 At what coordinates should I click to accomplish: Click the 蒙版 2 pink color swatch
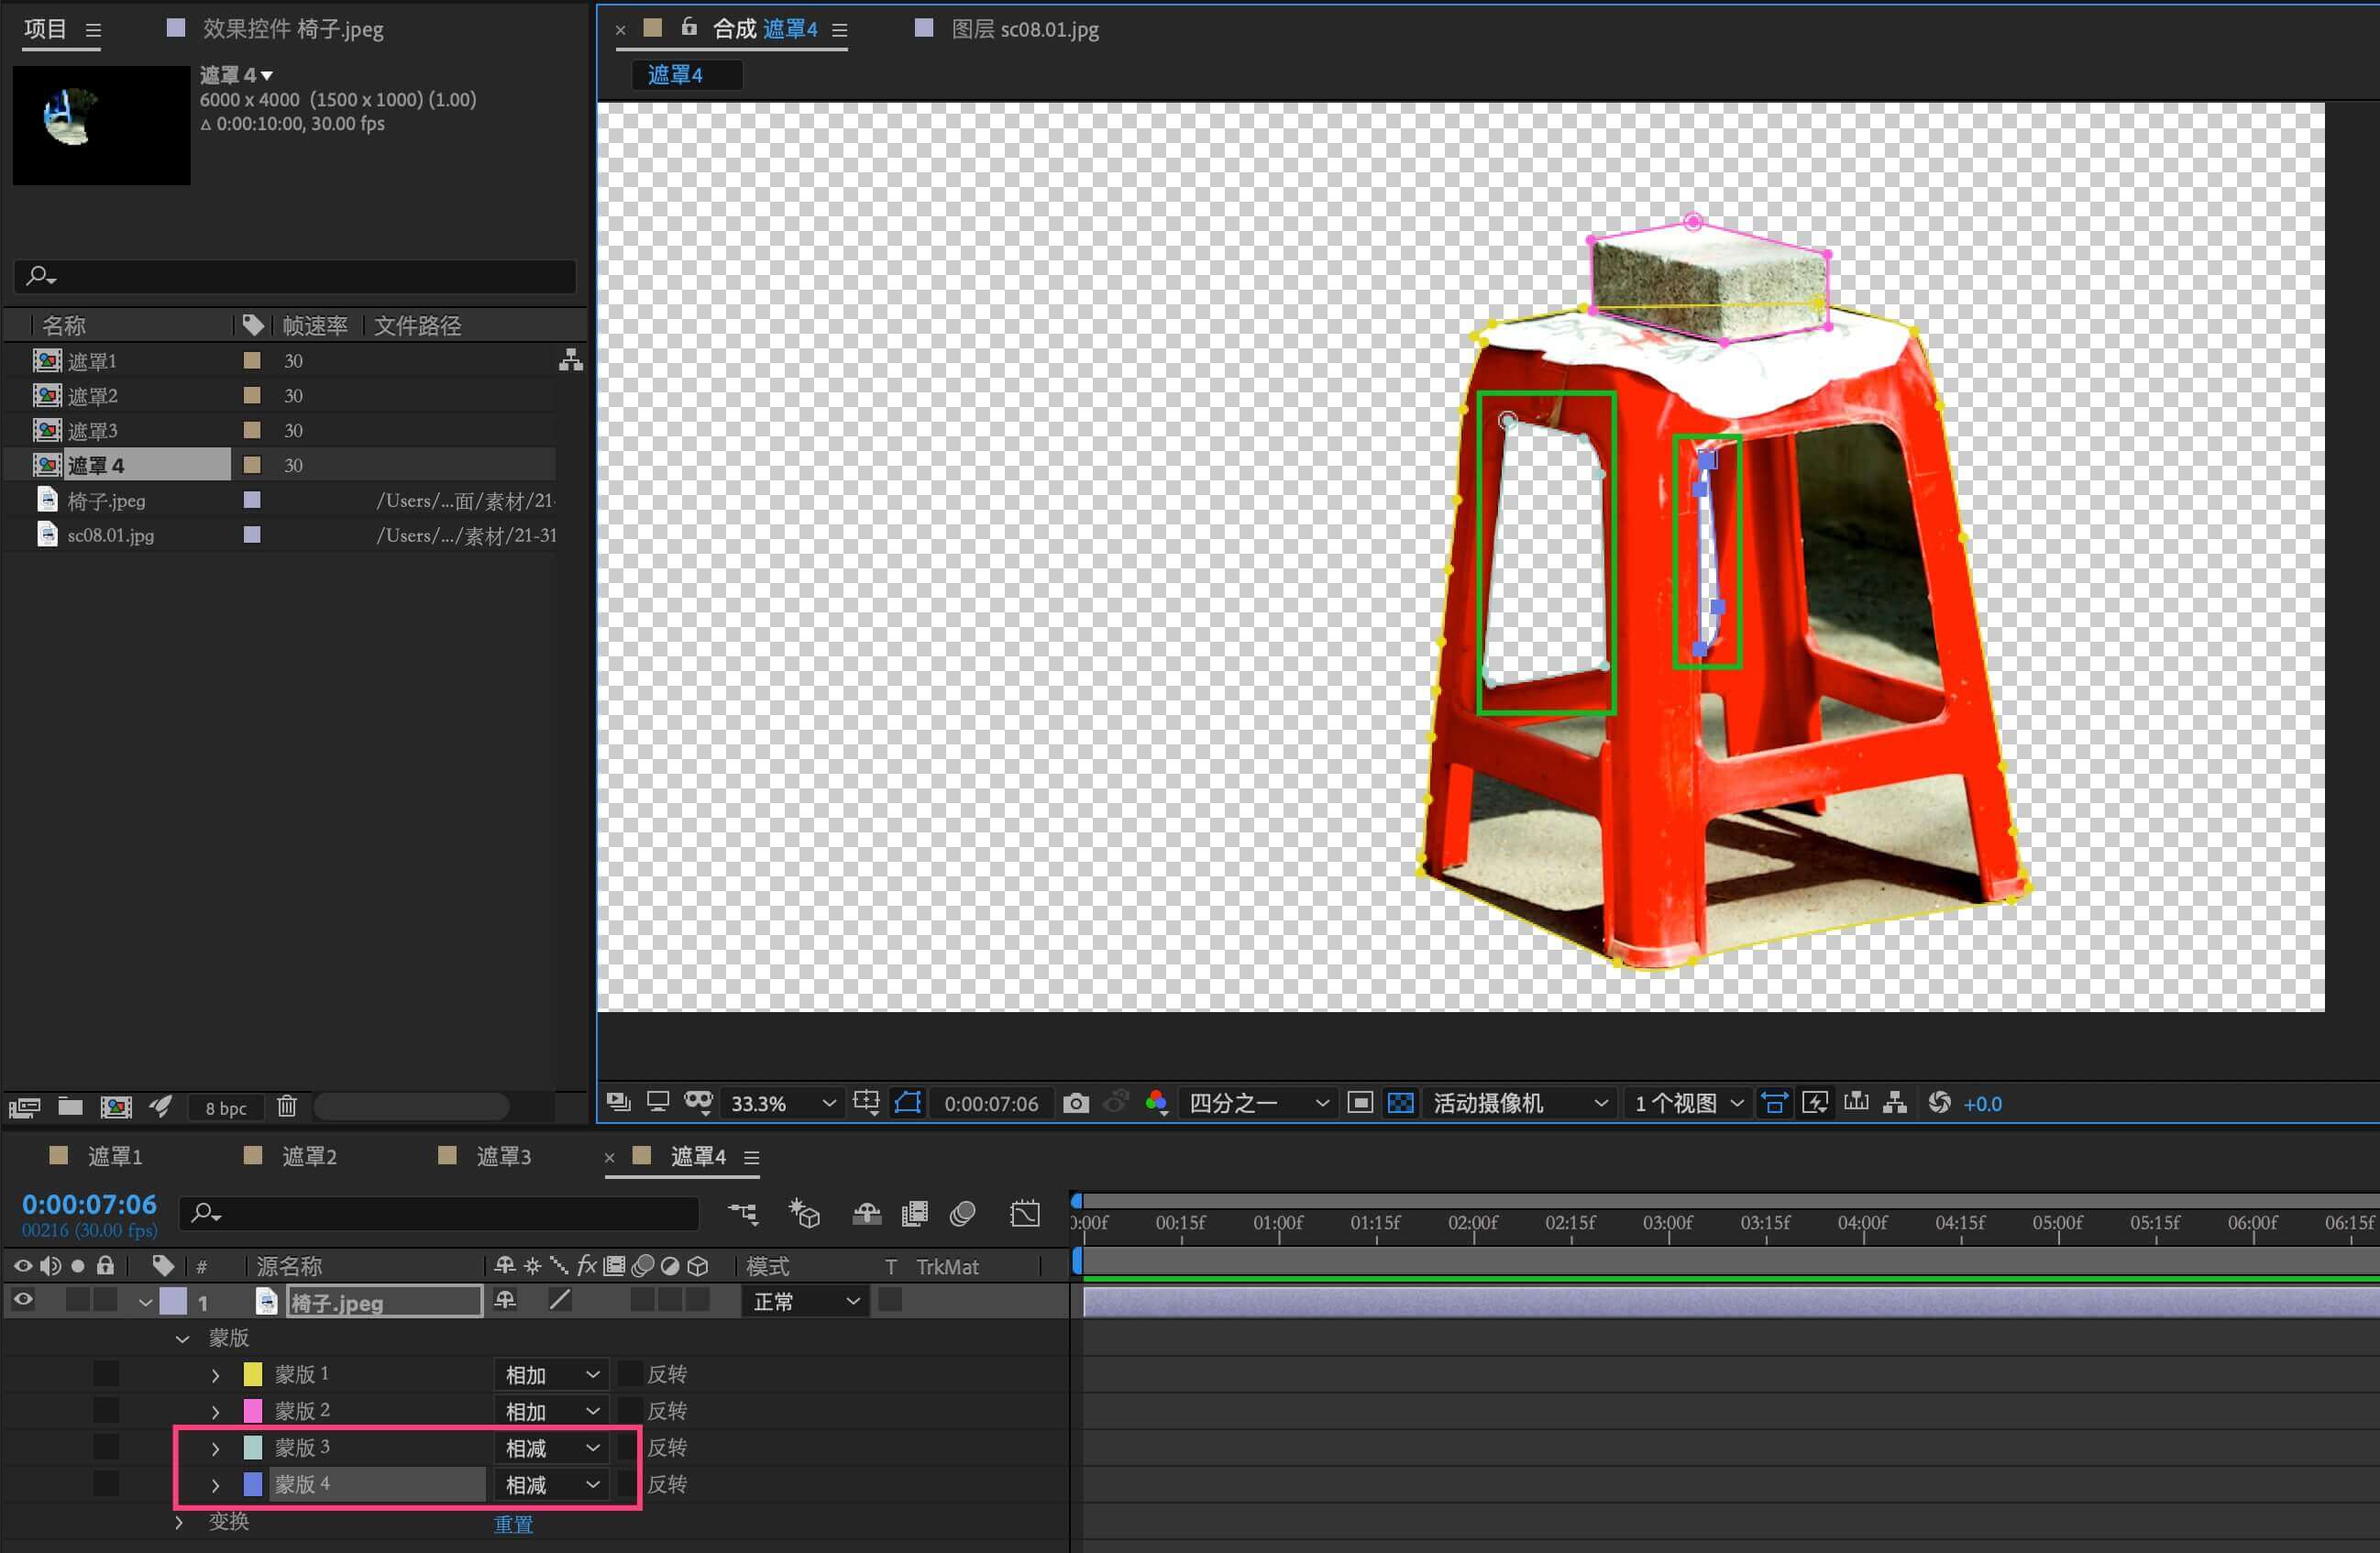253,1411
